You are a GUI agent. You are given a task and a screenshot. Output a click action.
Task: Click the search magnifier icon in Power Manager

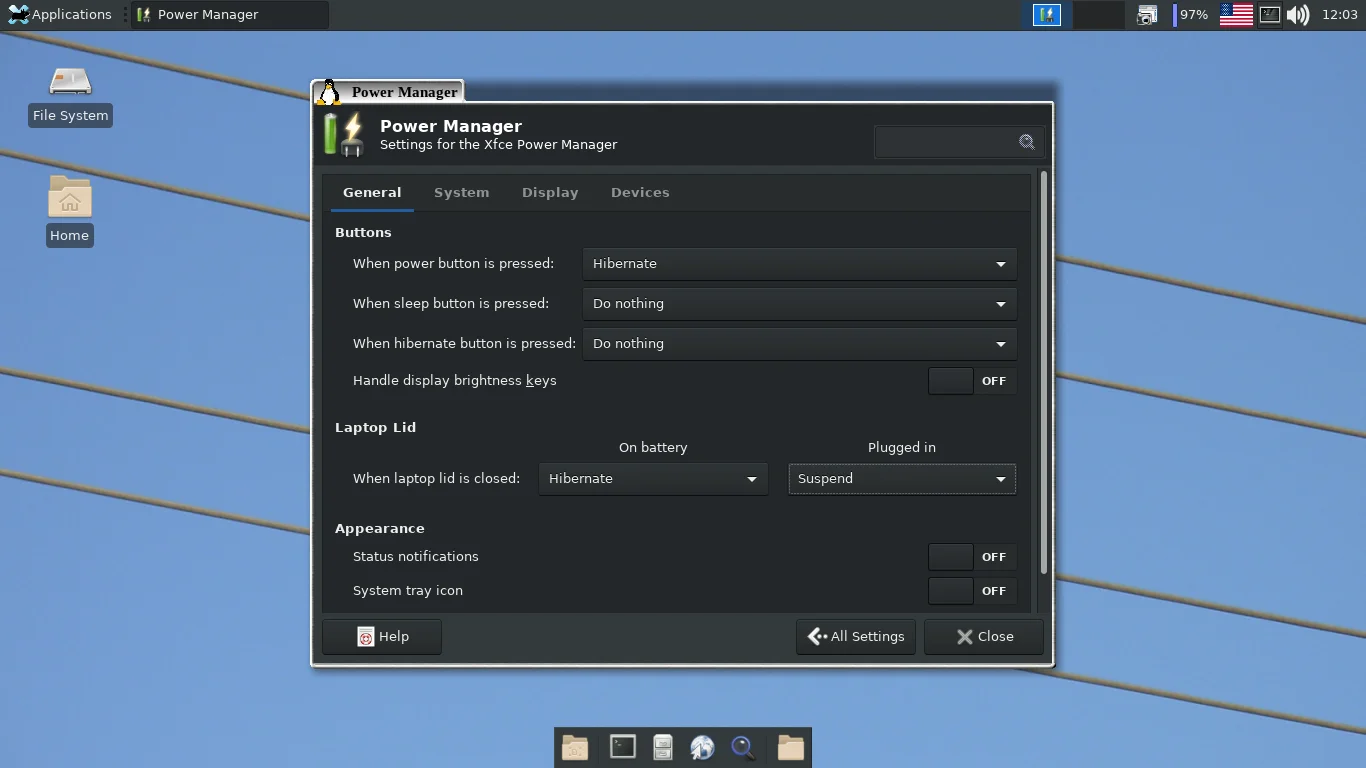[1026, 142]
